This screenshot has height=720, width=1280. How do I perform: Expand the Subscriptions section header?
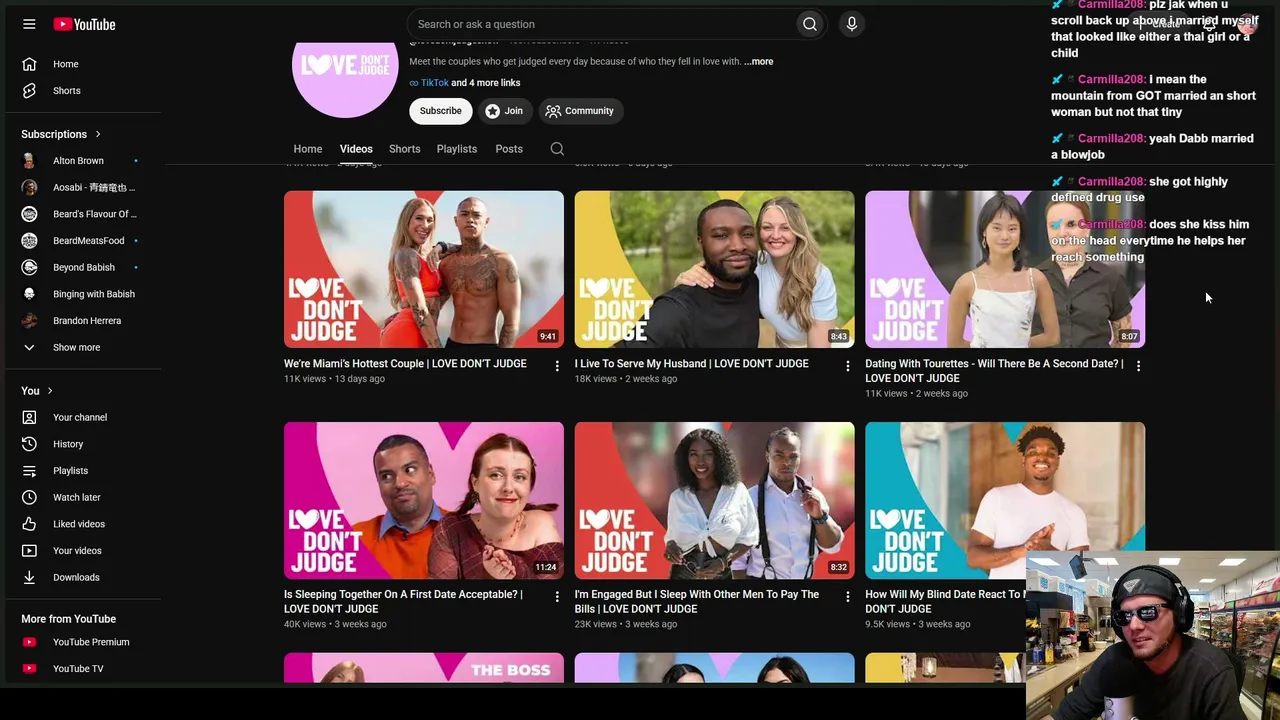coord(61,134)
